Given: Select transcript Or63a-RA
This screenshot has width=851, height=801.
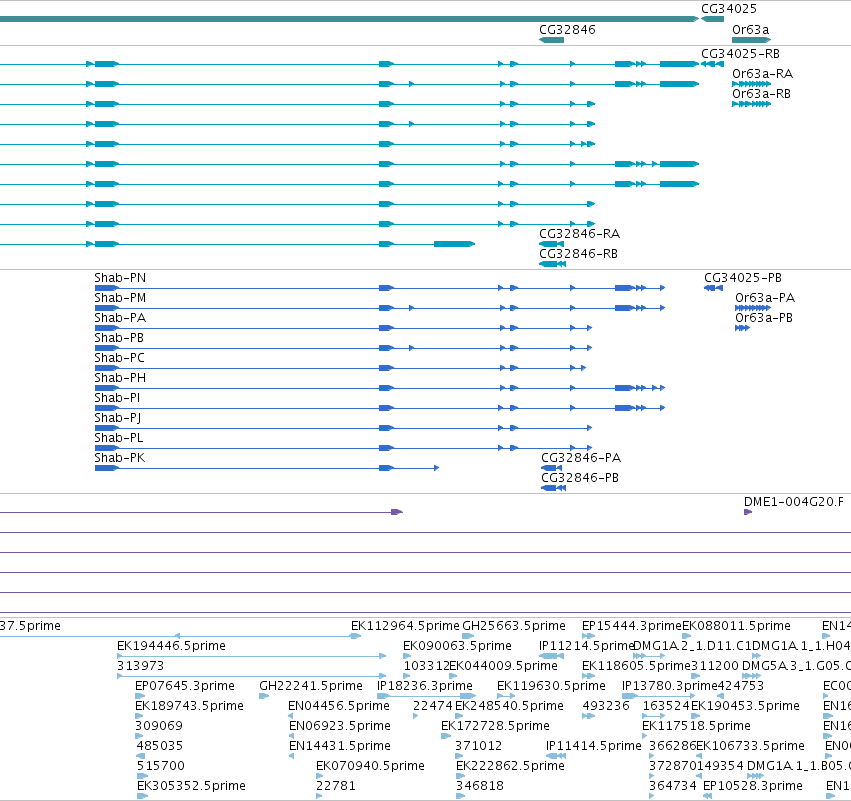Looking at the screenshot, I should (x=762, y=74).
